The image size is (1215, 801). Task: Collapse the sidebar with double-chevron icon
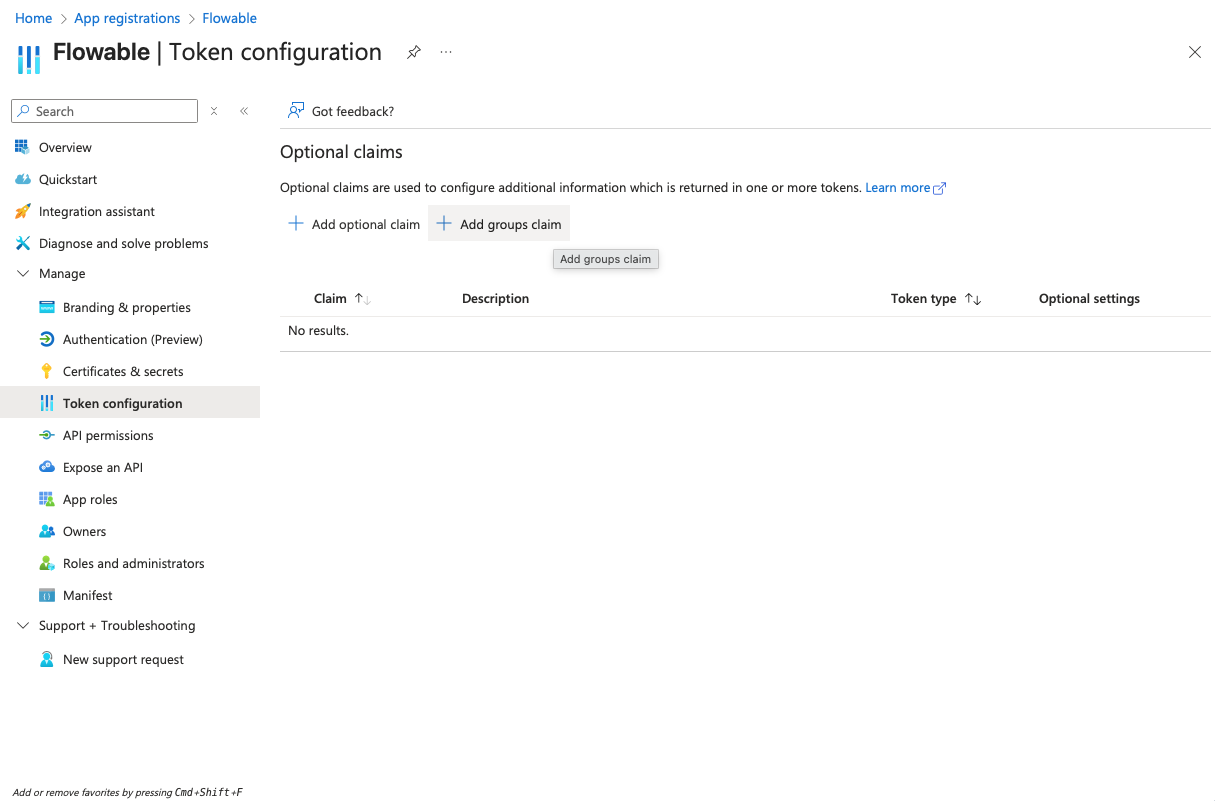coord(244,111)
